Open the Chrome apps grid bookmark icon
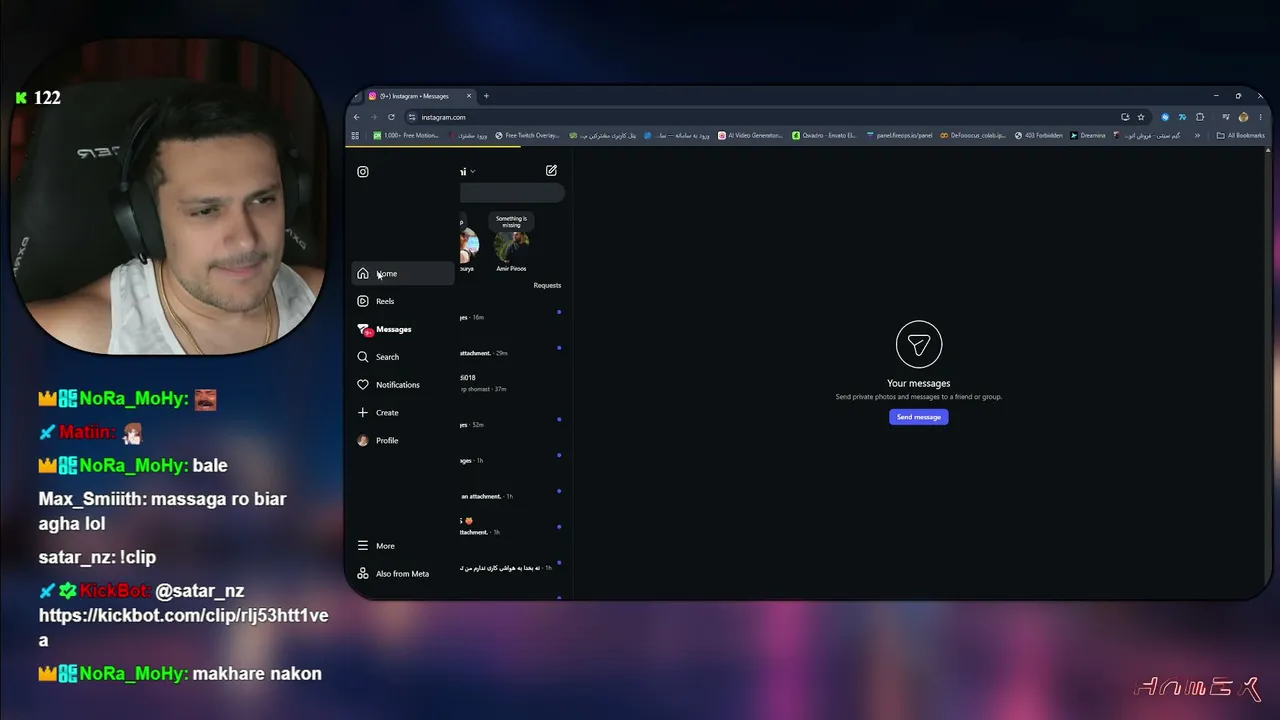The width and height of the screenshot is (1280, 720). click(355, 135)
